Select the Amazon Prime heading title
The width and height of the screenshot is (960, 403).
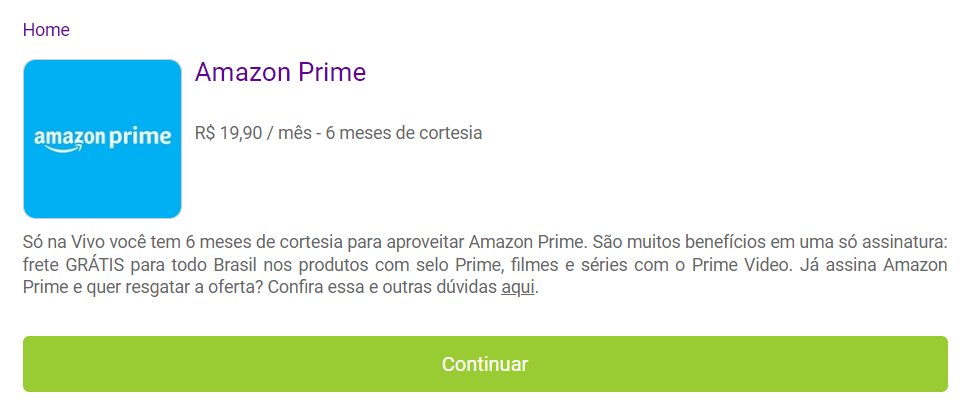click(280, 72)
